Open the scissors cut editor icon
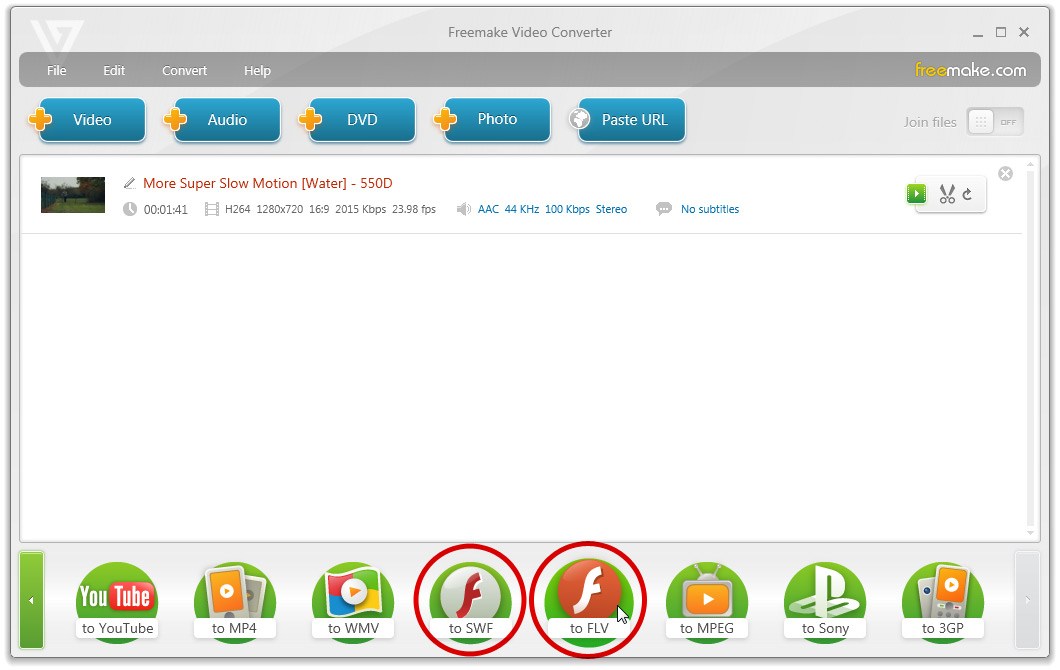The height and width of the screenshot is (670, 1060). pos(947,195)
